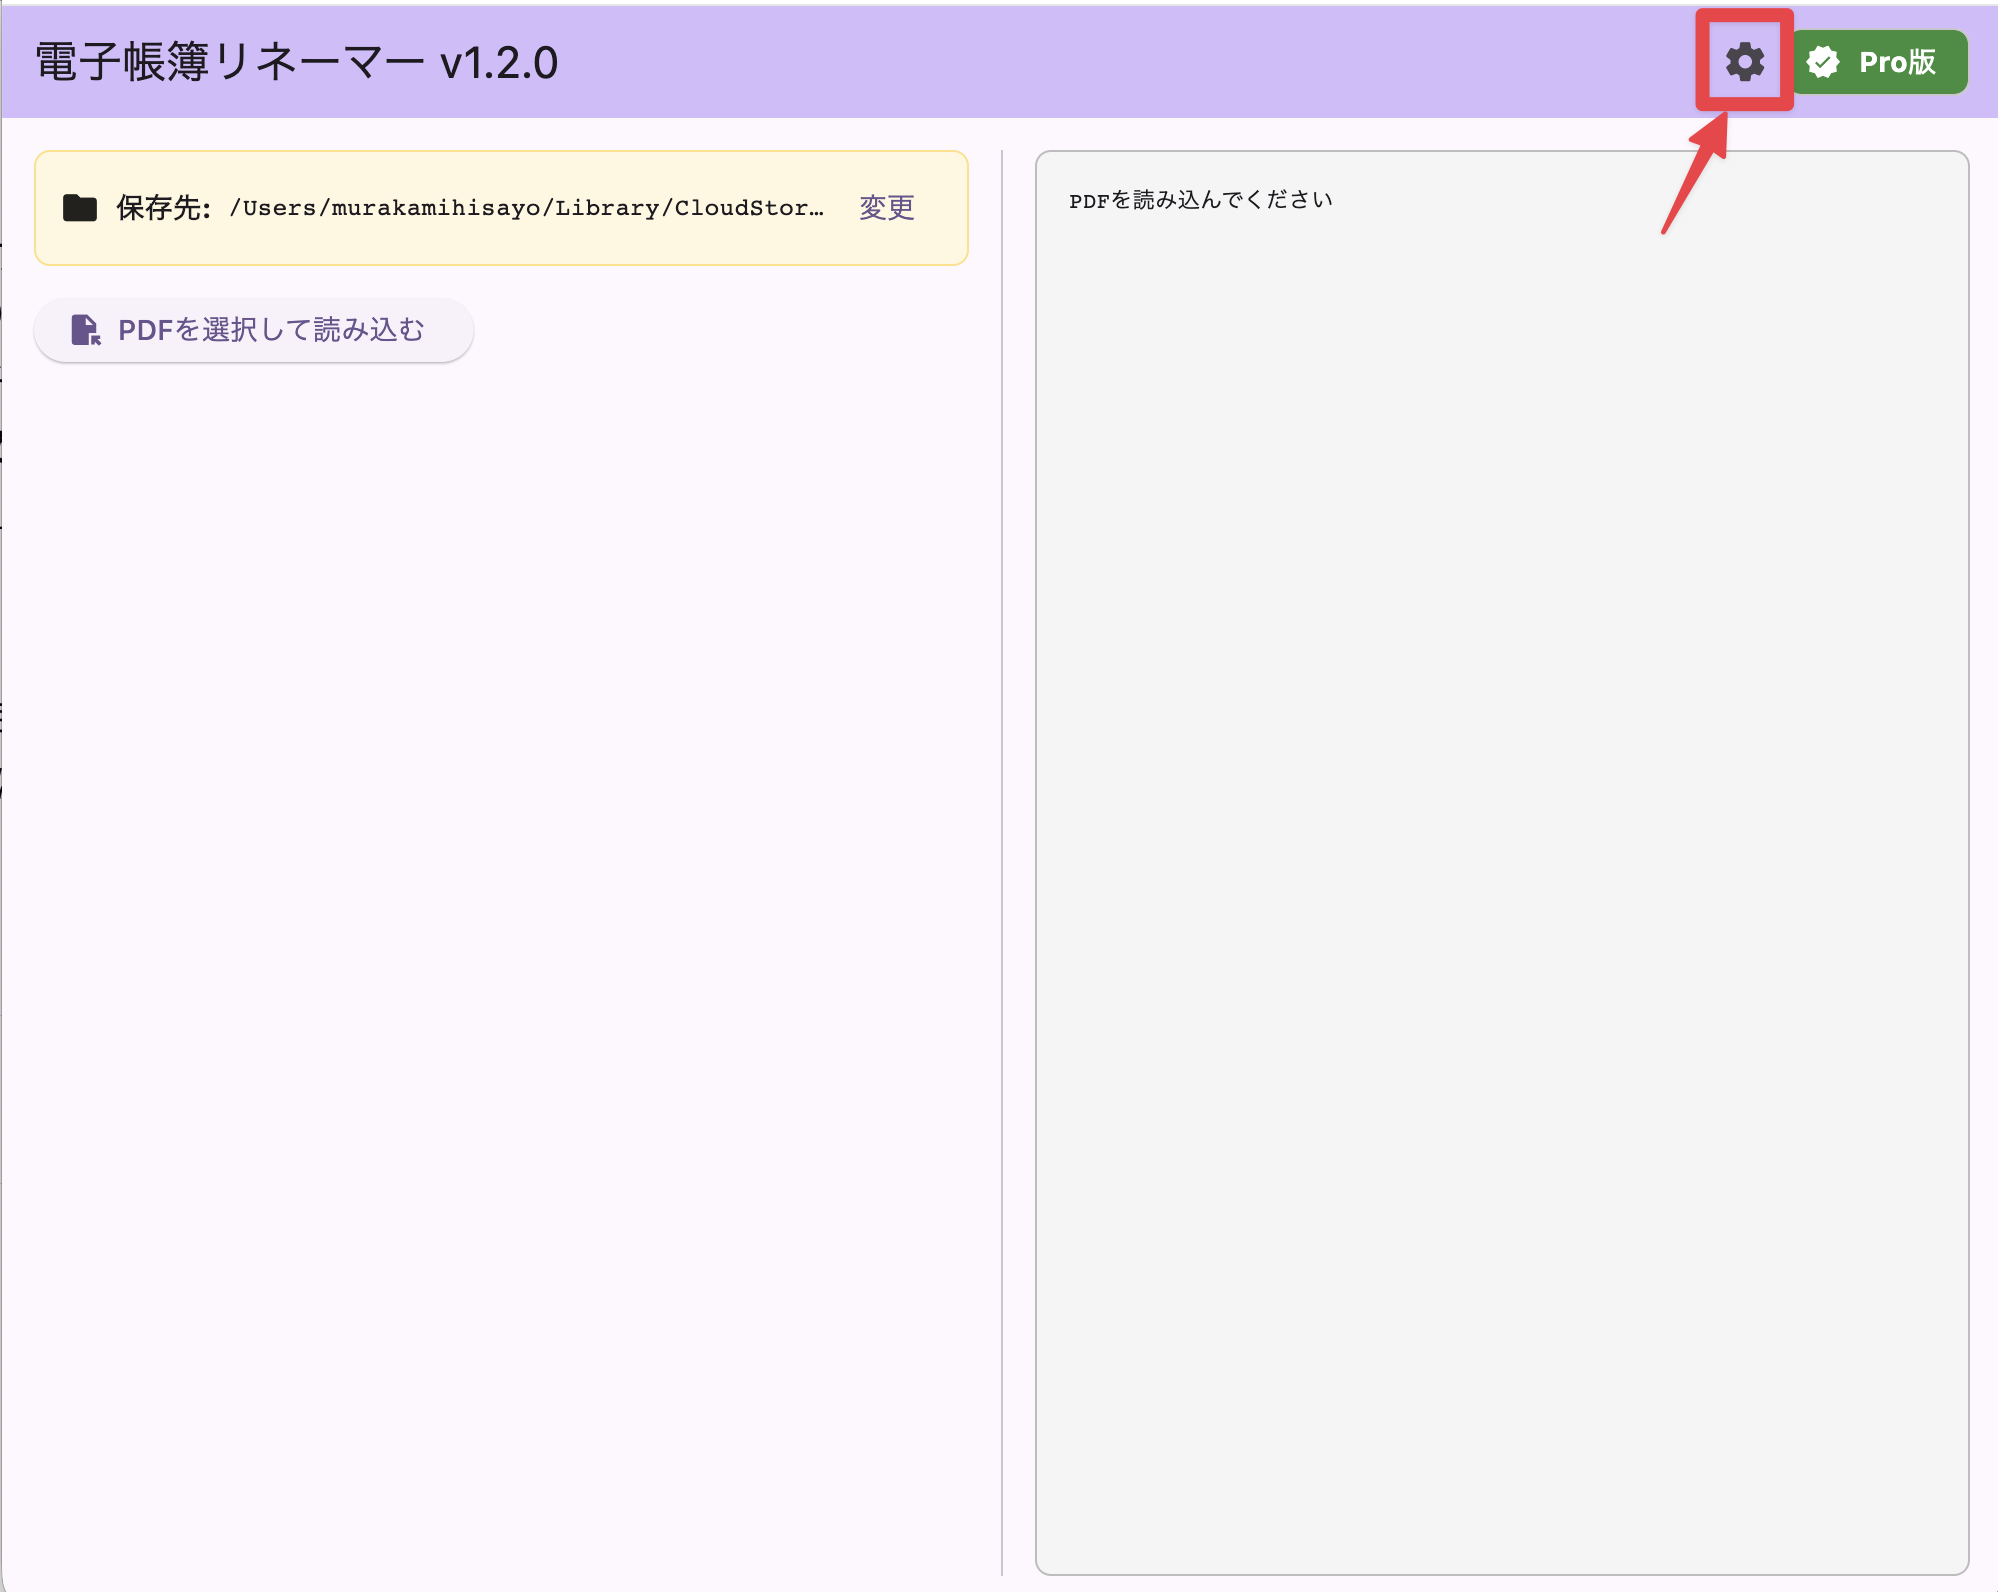Open settings via the gear icon
Screen dimensions: 1998x1592
pyautogui.click(x=1745, y=62)
